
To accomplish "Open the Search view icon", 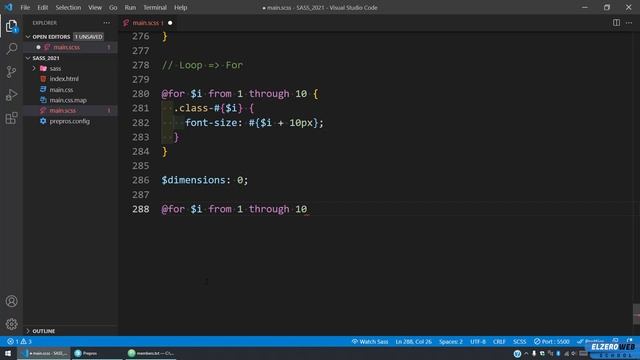I will point(11,49).
